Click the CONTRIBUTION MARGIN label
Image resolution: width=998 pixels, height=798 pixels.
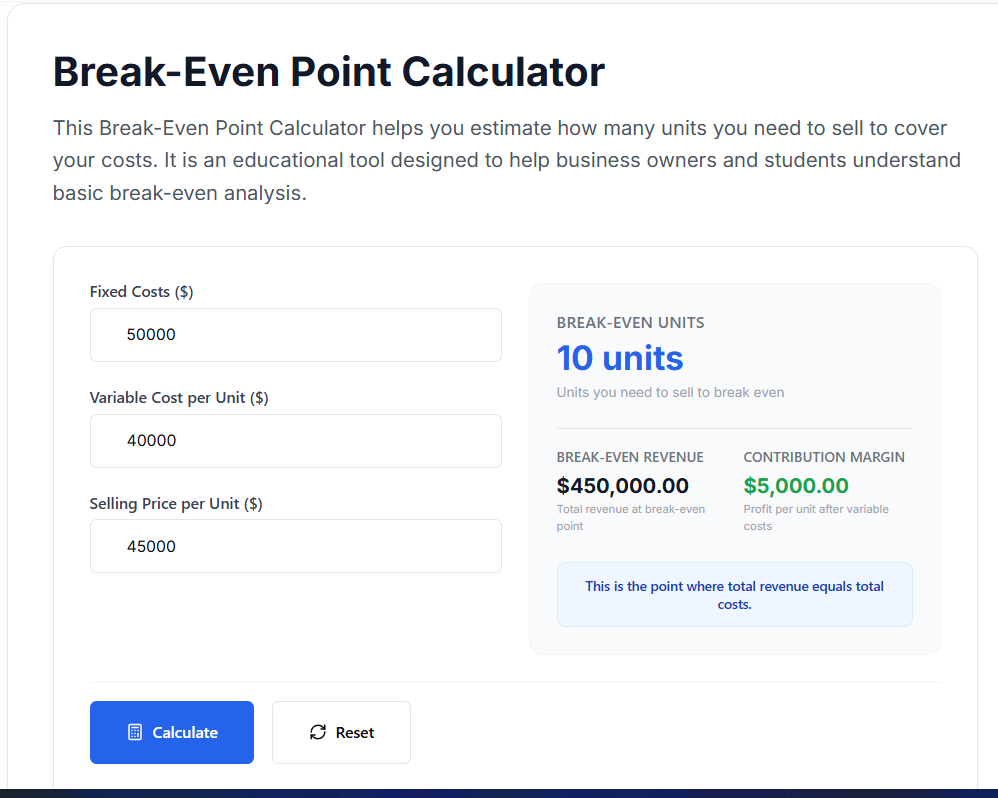tap(824, 456)
